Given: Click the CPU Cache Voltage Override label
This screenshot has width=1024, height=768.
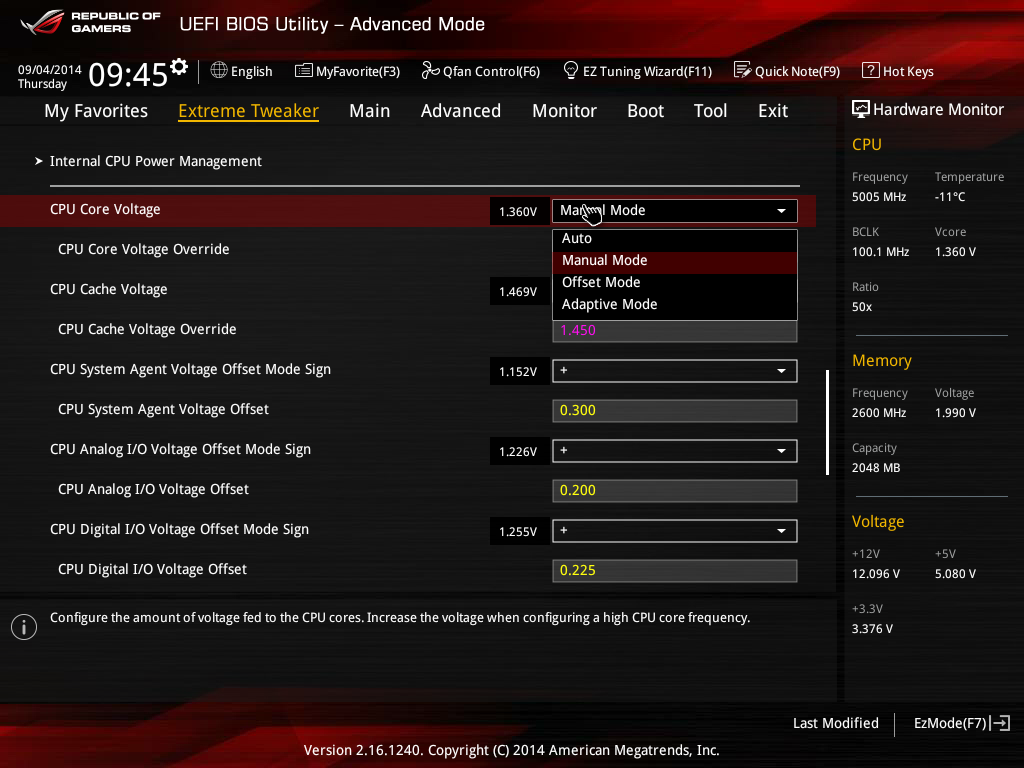Looking at the screenshot, I should 147,329.
